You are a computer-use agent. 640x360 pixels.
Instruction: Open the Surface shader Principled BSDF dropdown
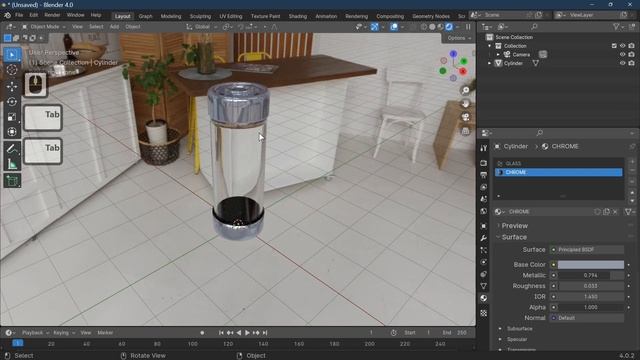[587, 249]
